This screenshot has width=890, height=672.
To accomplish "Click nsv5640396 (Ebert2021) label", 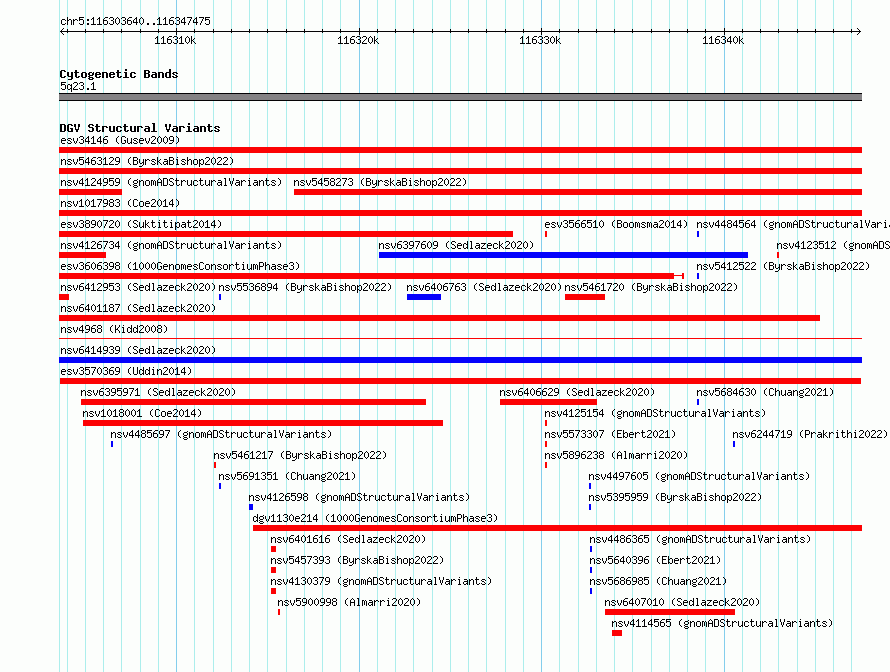I will (655, 560).
